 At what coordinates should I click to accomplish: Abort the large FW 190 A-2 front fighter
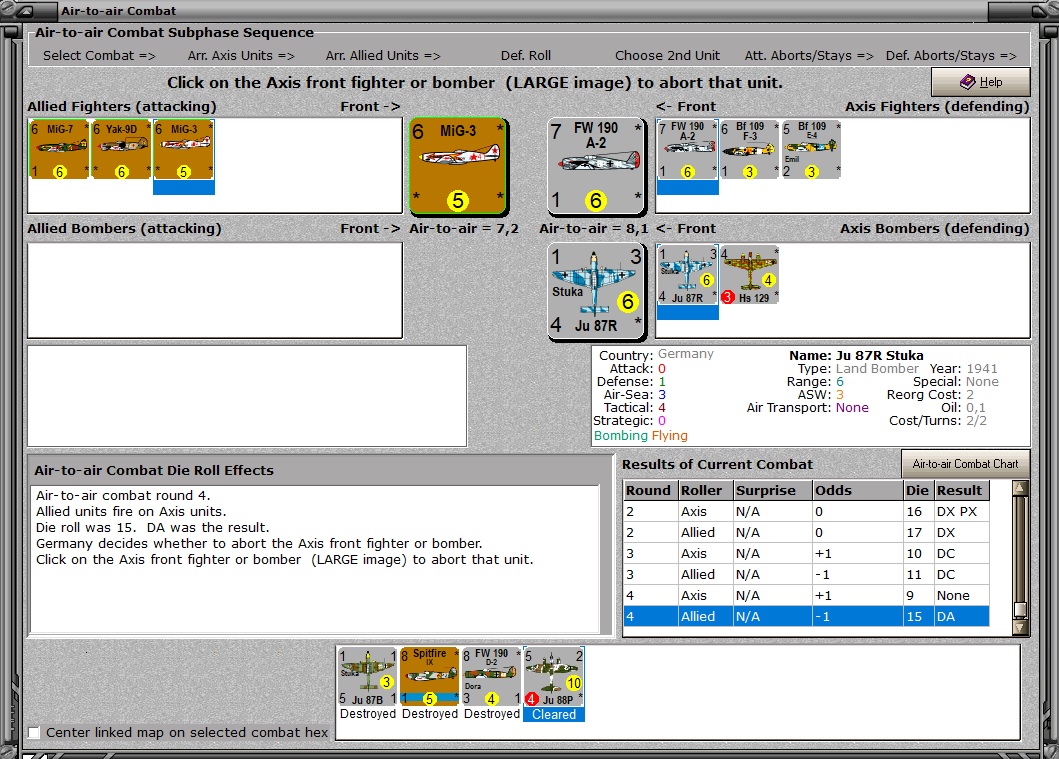point(596,166)
